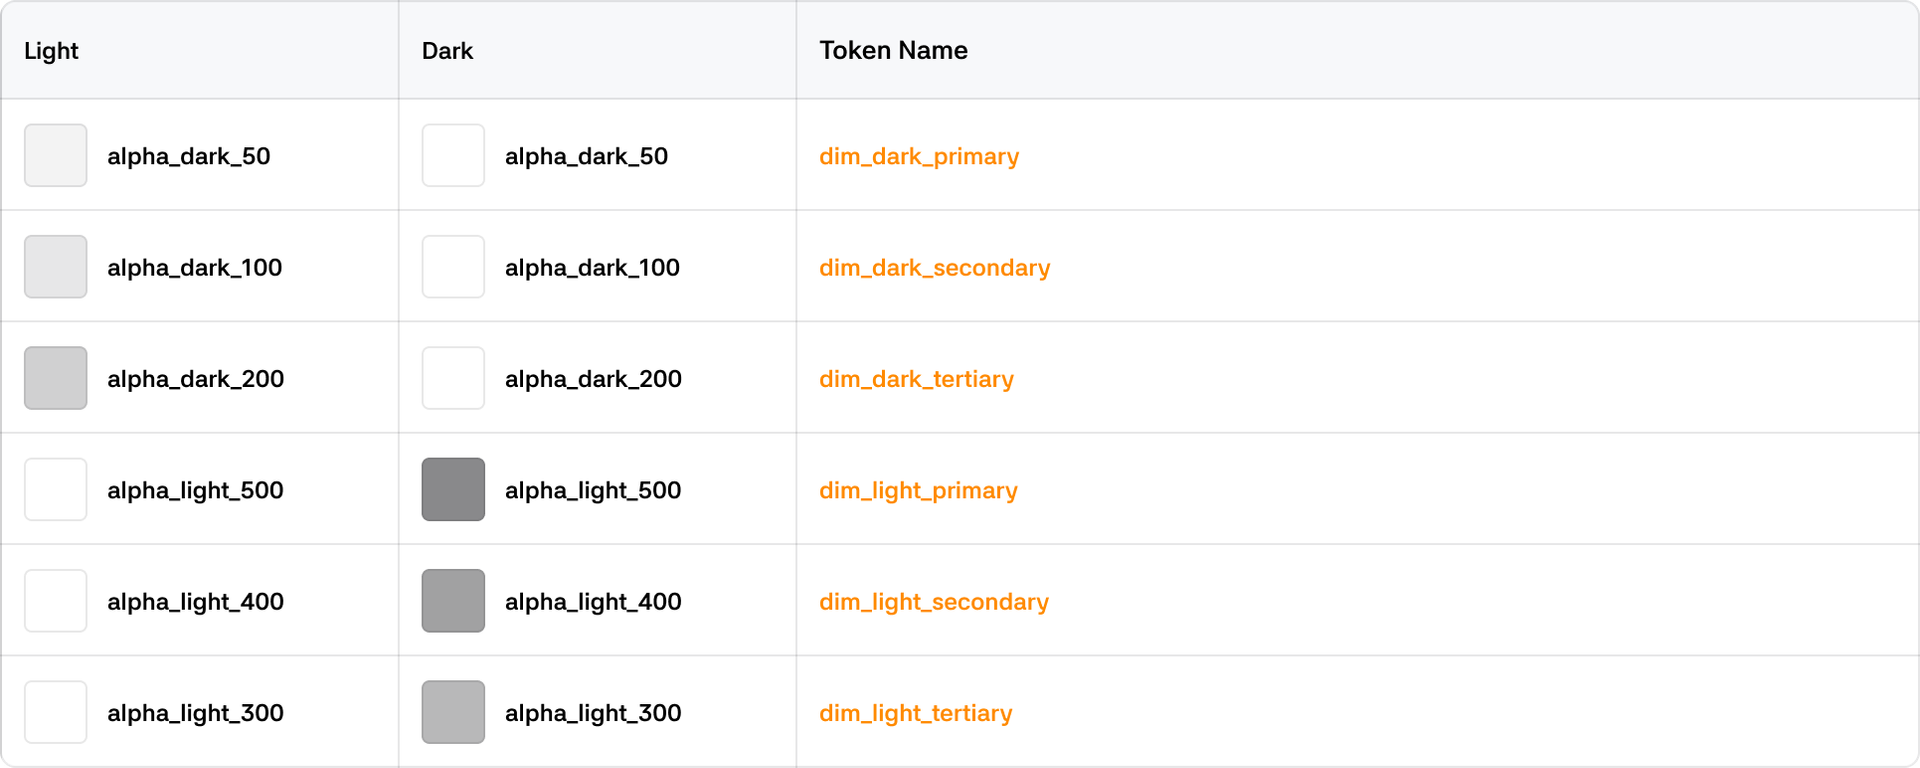This screenshot has height=768, width=1920.
Task: Click the Light column alpha_dark_50 swatch
Action: [56, 156]
